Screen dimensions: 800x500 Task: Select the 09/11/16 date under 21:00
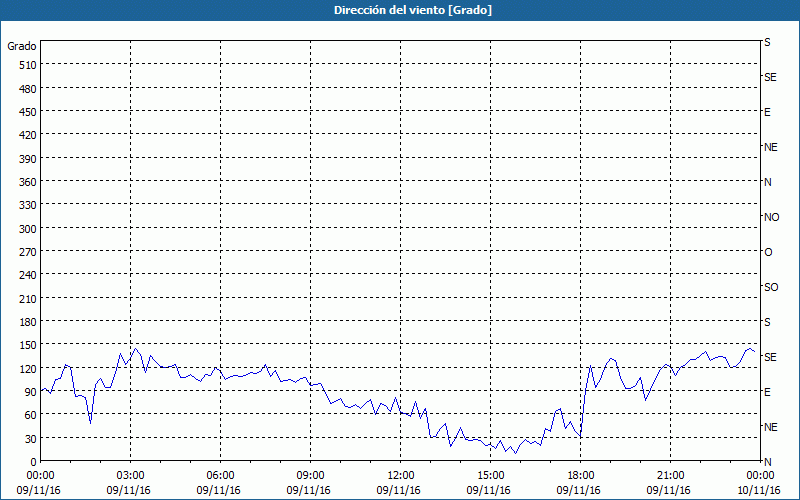(668, 490)
